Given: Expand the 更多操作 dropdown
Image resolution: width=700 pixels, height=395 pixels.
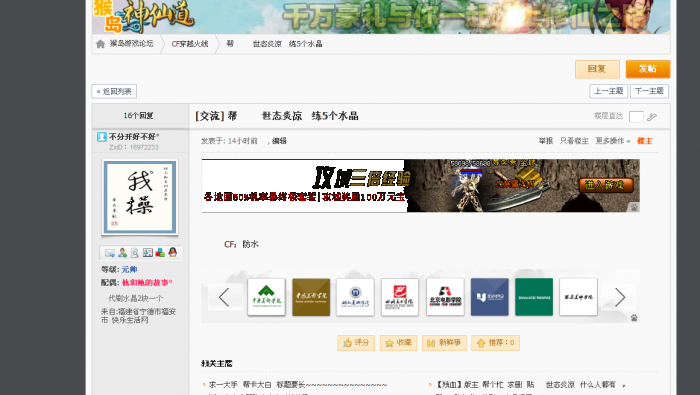Looking at the screenshot, I should pyautogui.click(x=613, y=141).
